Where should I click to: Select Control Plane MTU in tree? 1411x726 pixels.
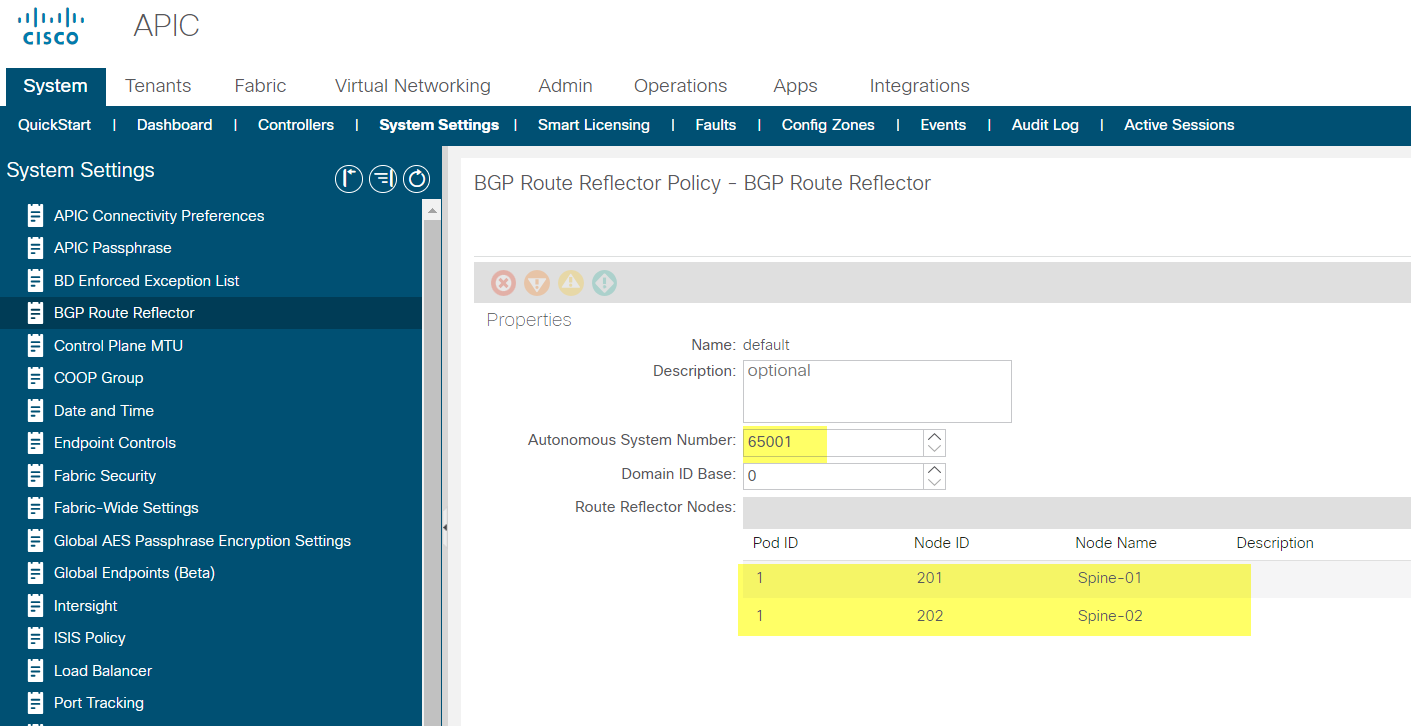118,346
